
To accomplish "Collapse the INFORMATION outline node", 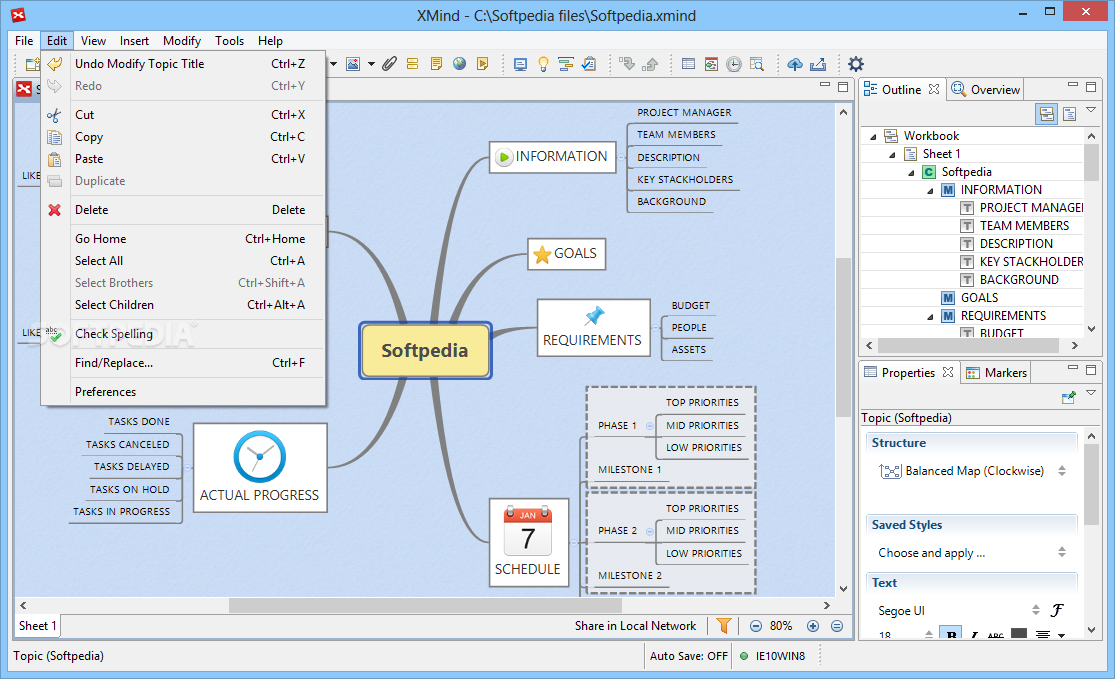I will [x=930, y=191].
